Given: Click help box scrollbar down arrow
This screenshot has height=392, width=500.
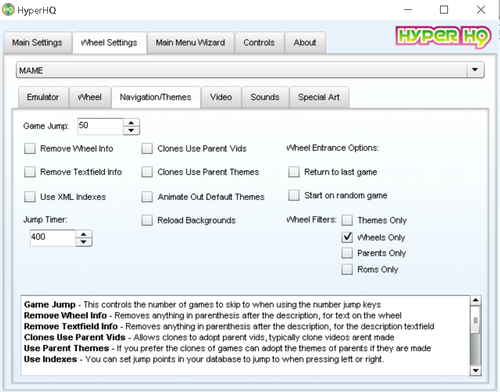Looking at the screenshot, I should pyautogui.click(x=475, y=370).
